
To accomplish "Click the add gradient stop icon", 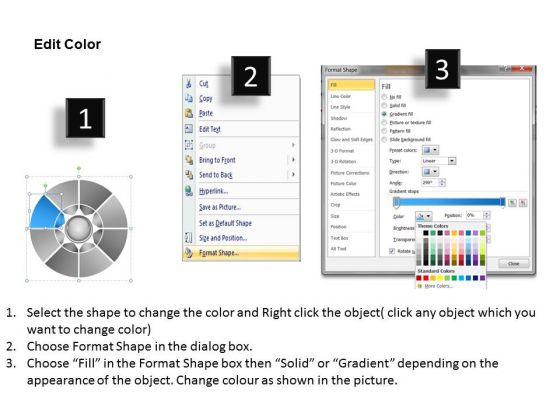I will [x=512, y=203].
